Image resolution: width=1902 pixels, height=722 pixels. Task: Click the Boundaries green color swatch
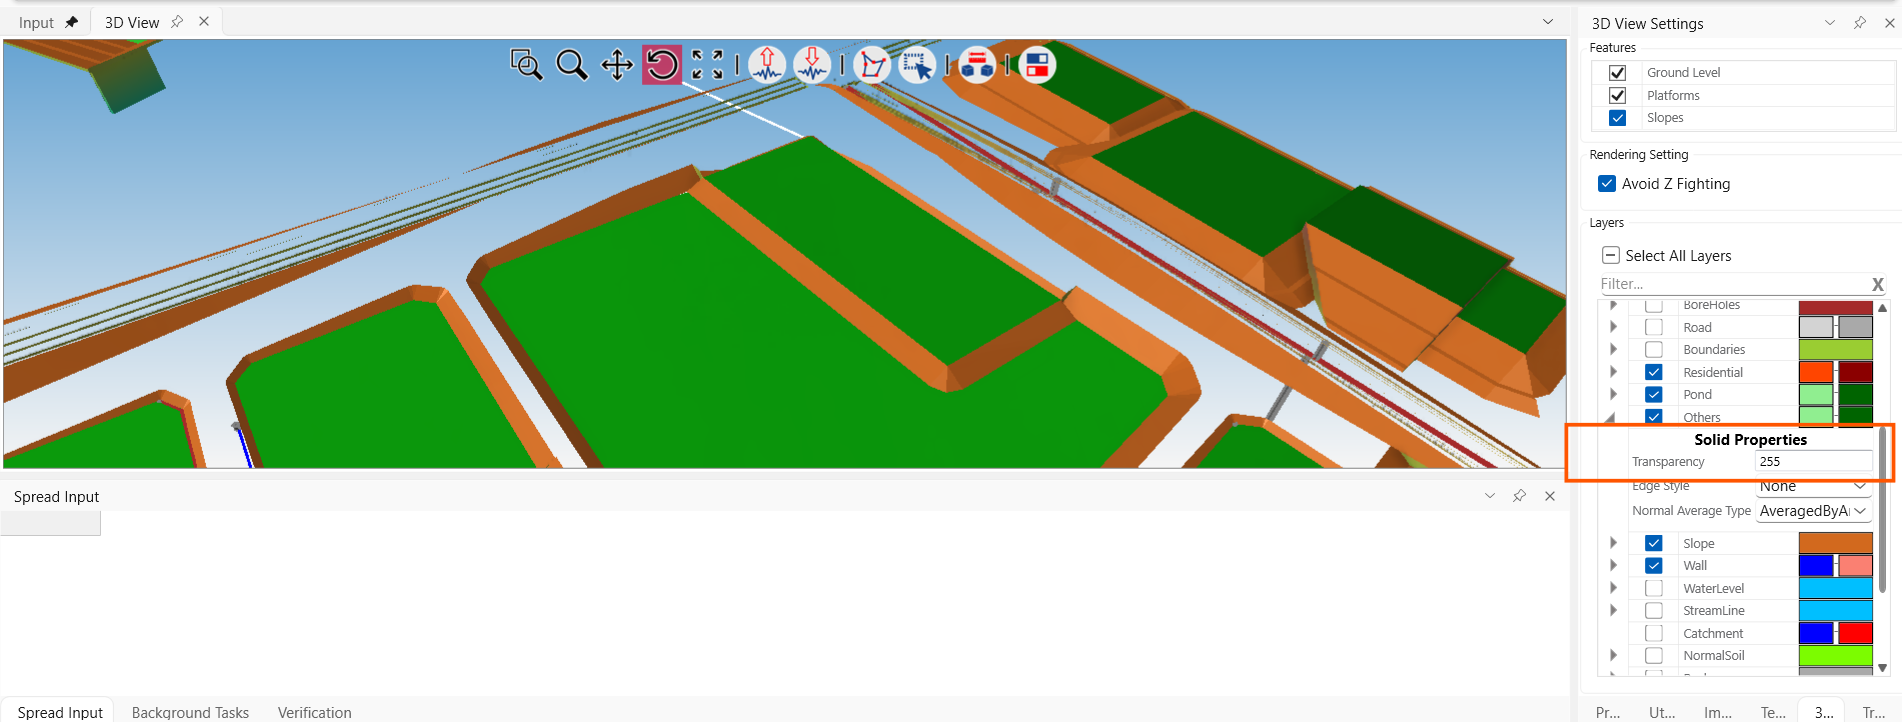tap(1835, 350)
